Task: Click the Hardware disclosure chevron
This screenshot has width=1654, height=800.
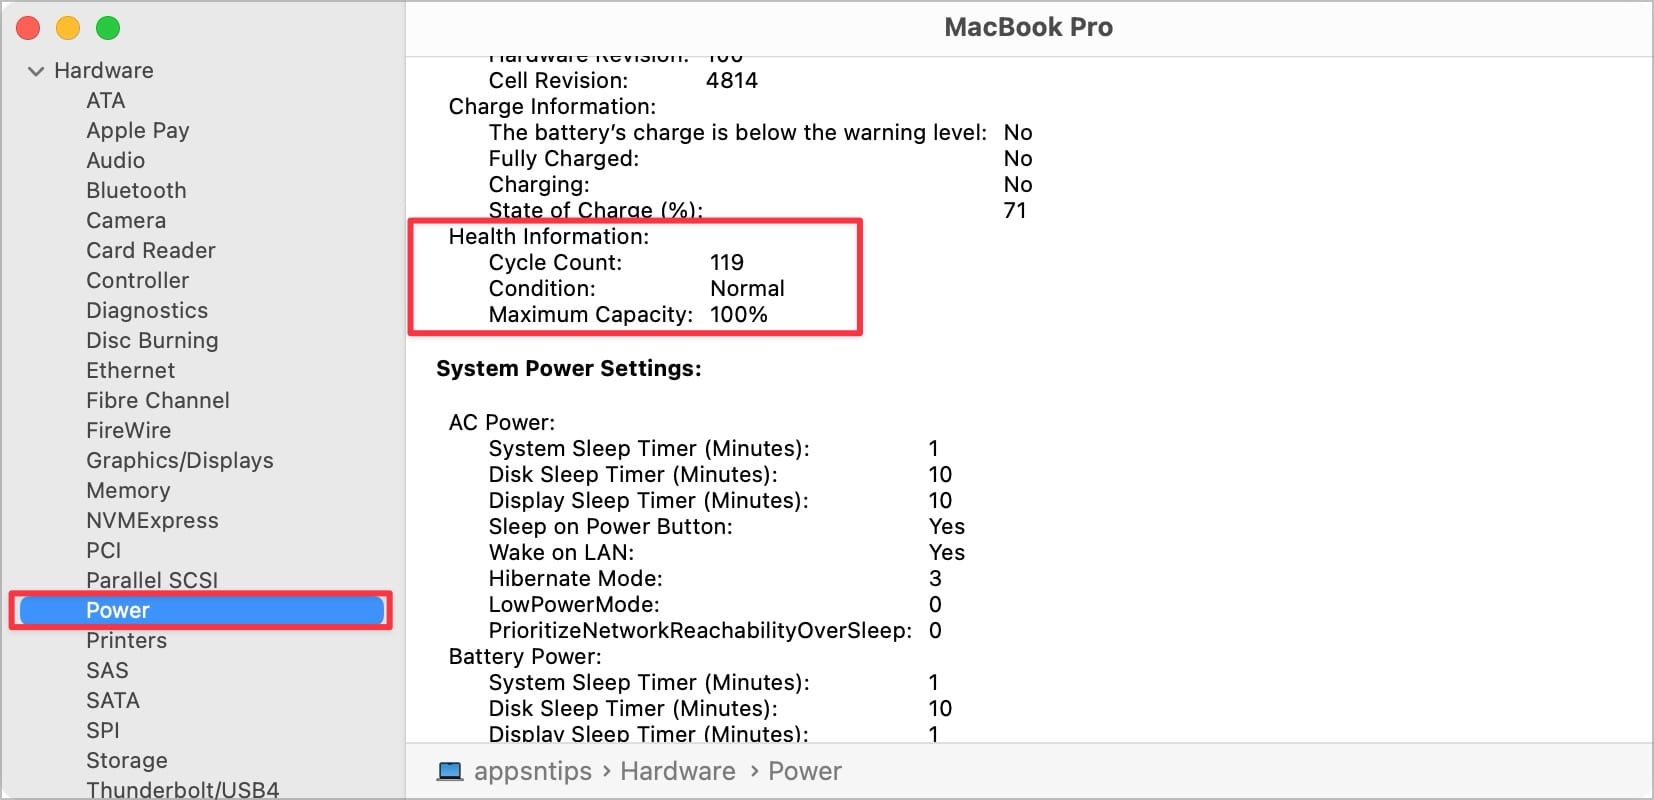Action: (x=35, y=70)
